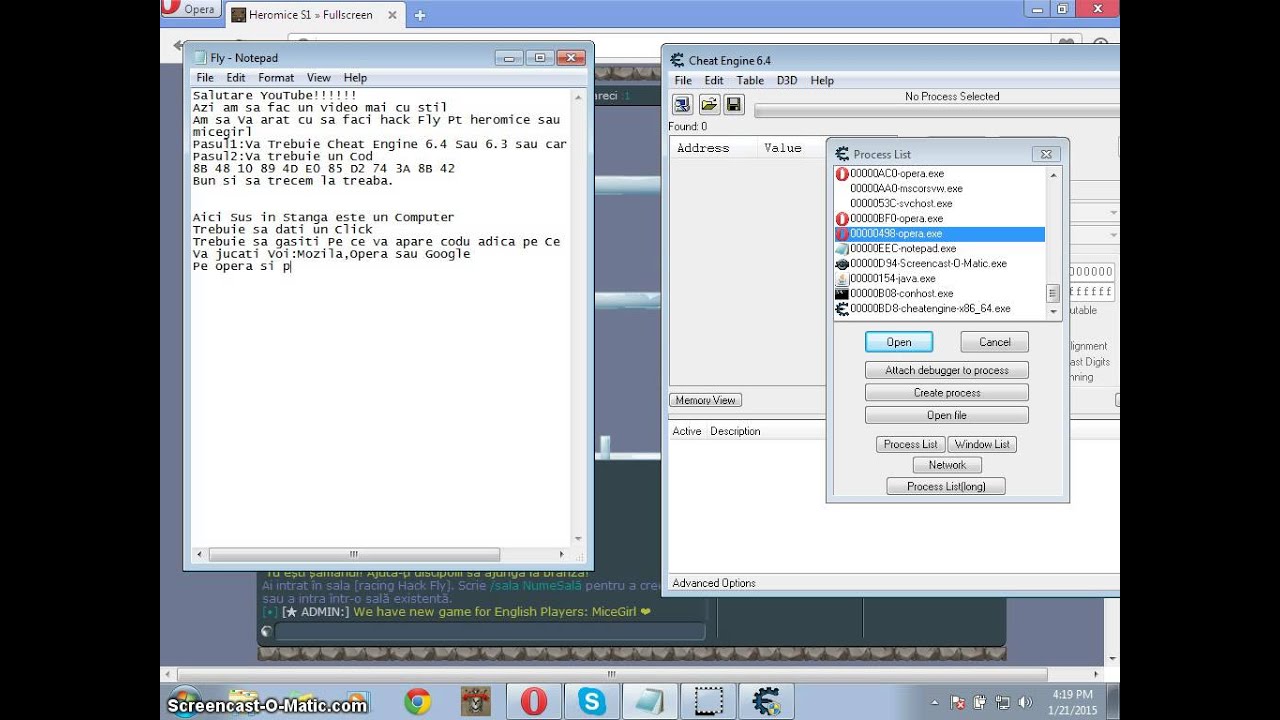This screenshot has width=1280, height=720.
Task: Open the Help menu in Notepad
Action: point(355,78)
